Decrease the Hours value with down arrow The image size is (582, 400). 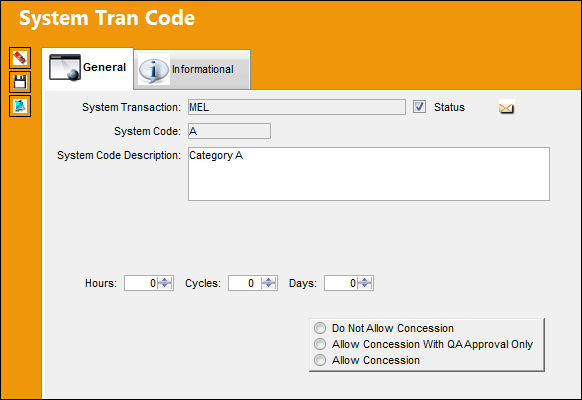(165, 286)
